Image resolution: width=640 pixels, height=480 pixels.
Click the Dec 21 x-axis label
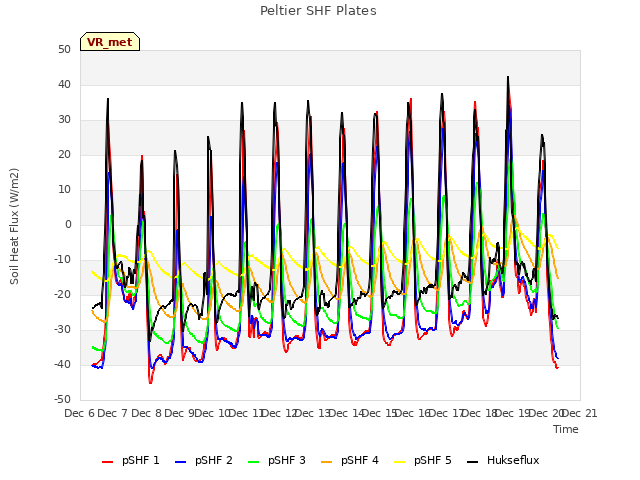580,413
